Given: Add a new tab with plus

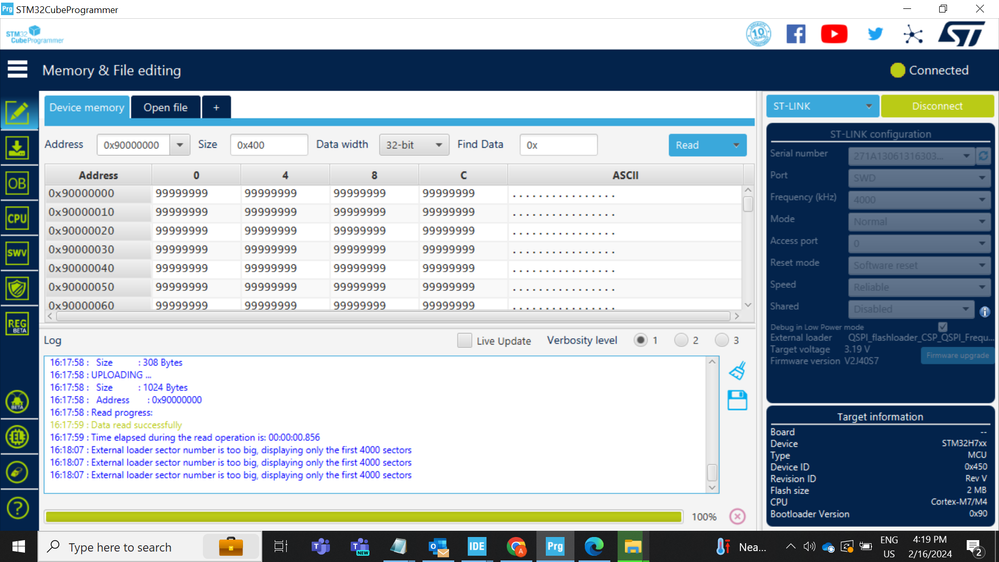Looking at the screenshot, I should click(217, 108).
